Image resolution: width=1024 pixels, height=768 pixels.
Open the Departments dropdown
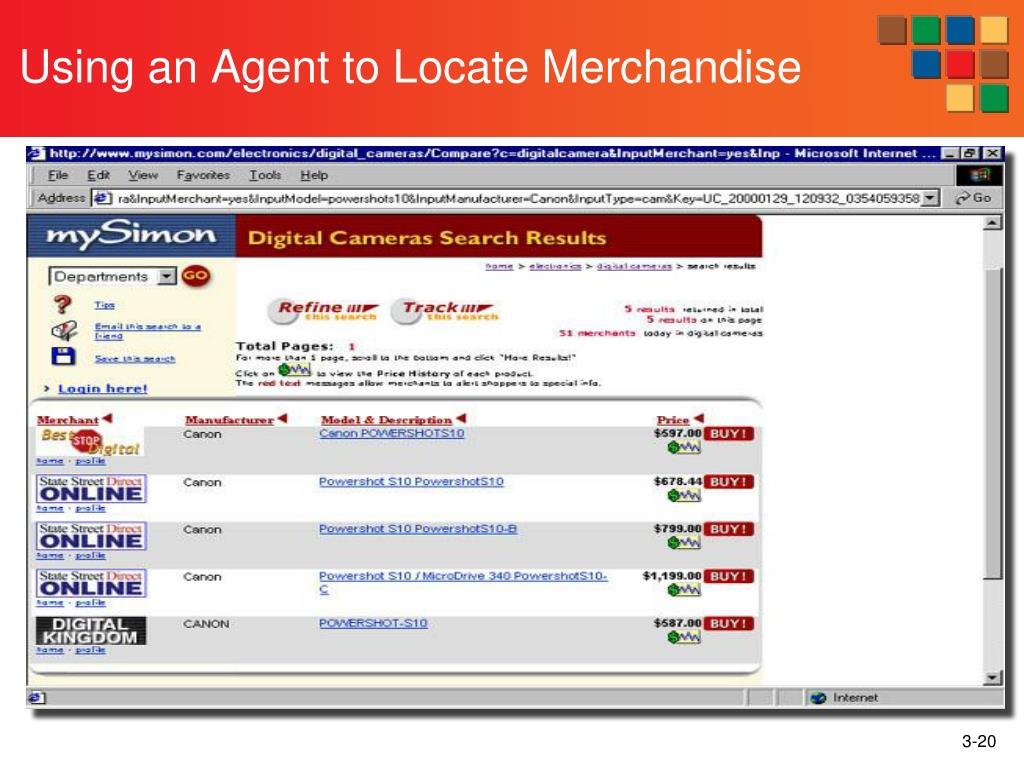(x=112, y=276)
